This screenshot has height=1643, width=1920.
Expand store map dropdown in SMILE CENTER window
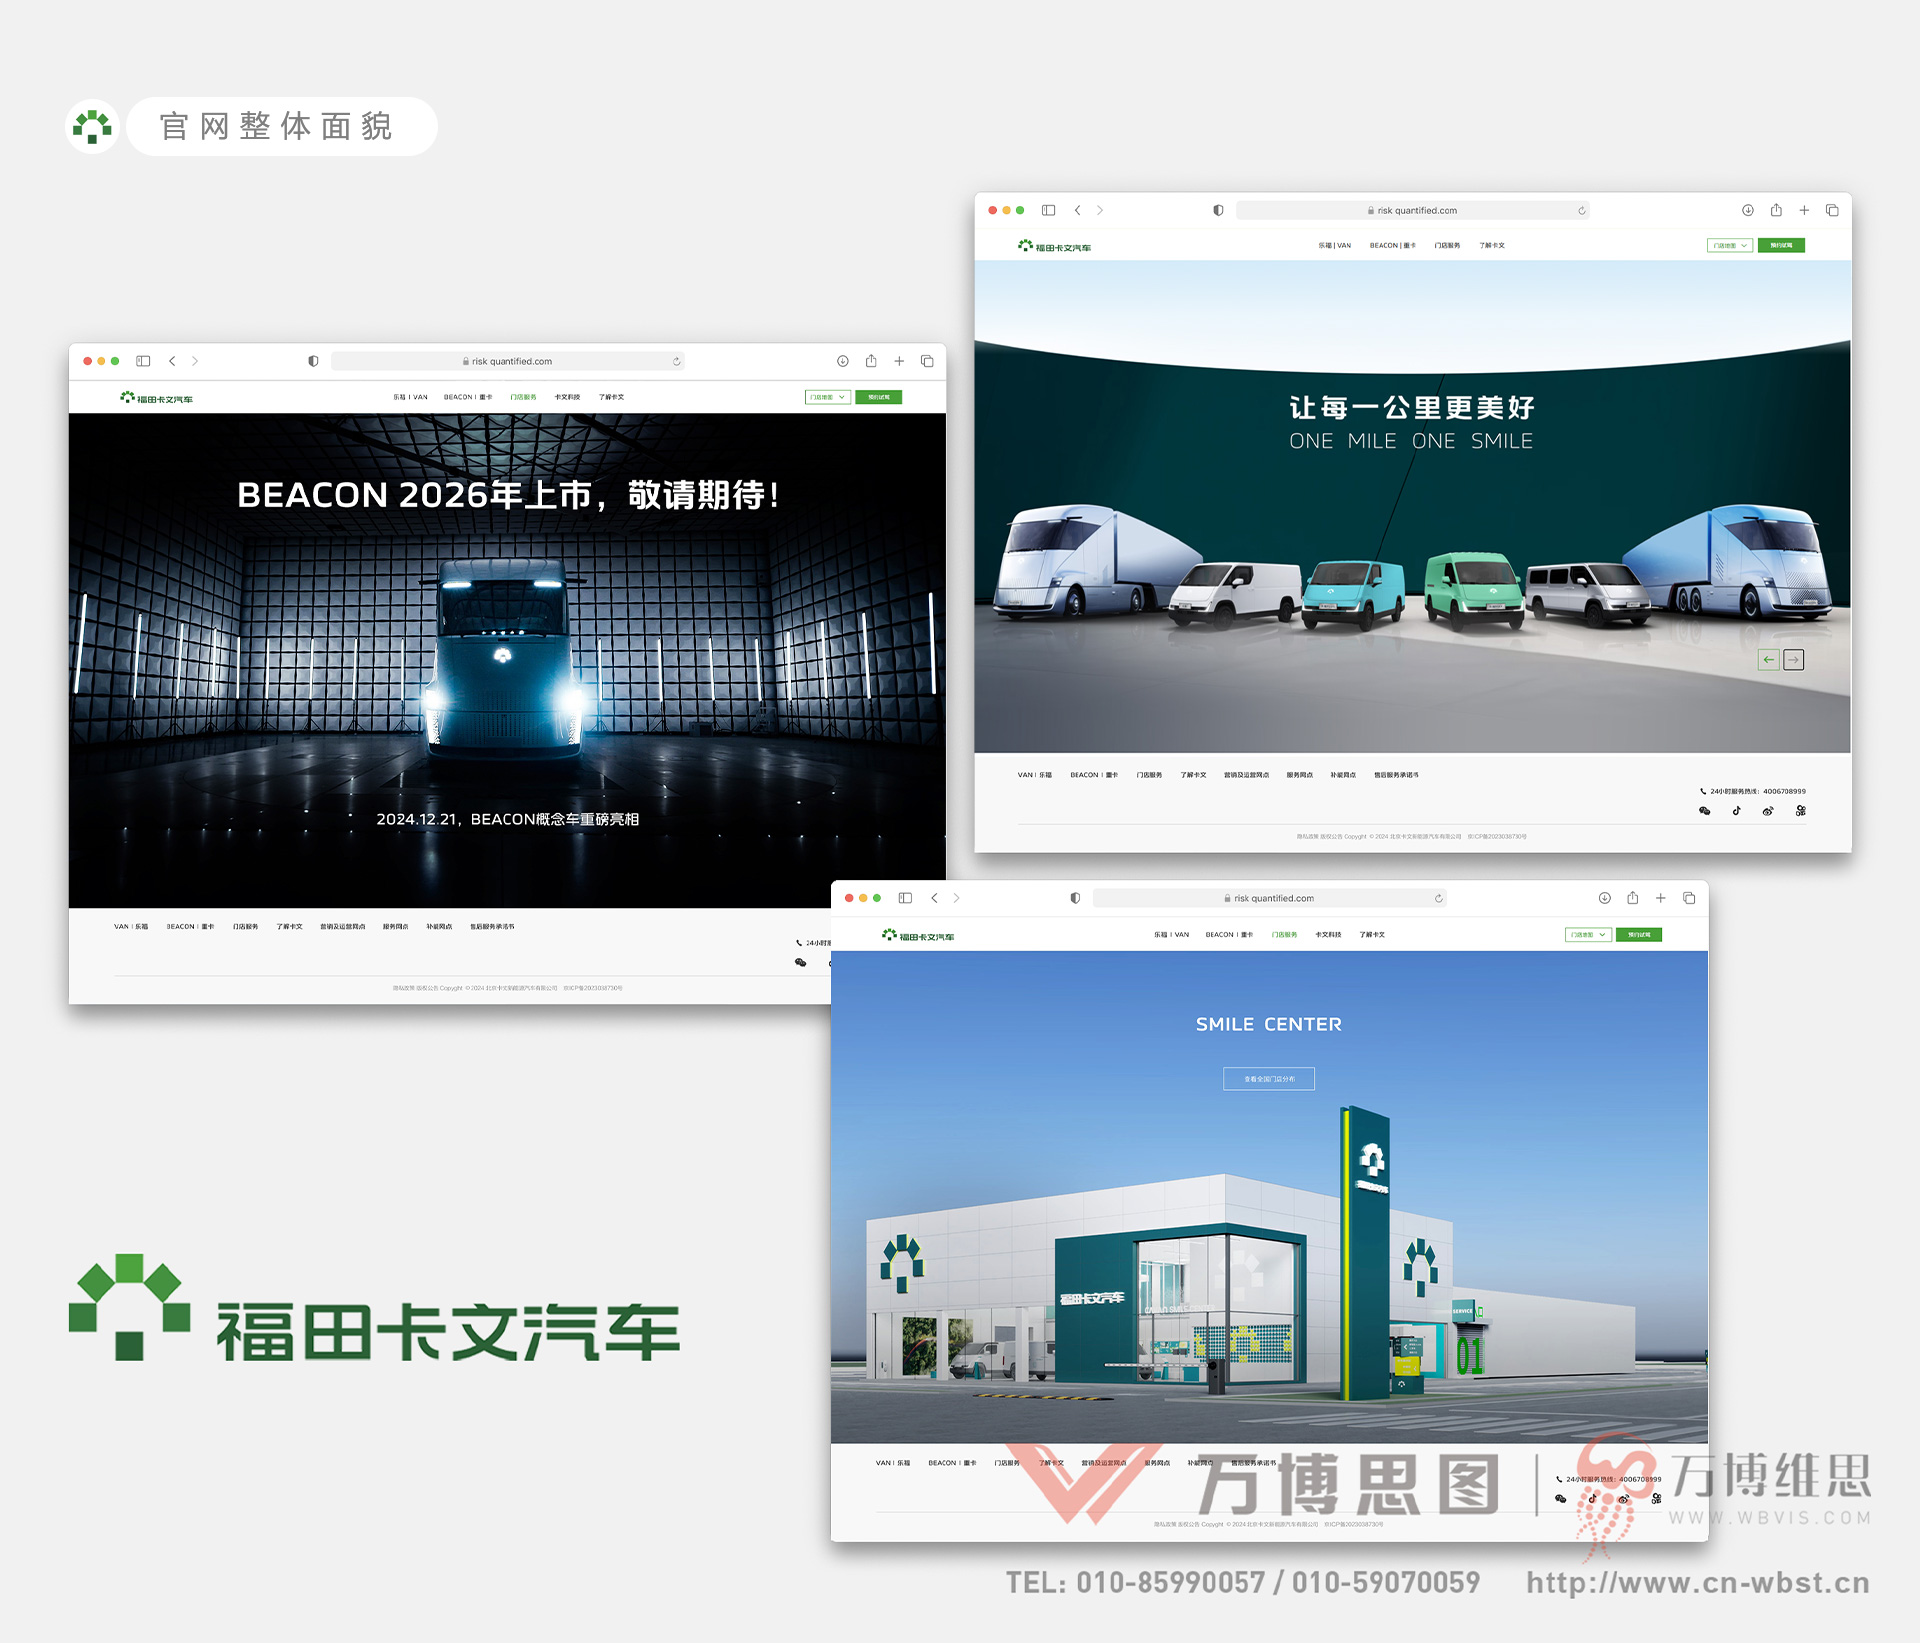pos(1588,935)
